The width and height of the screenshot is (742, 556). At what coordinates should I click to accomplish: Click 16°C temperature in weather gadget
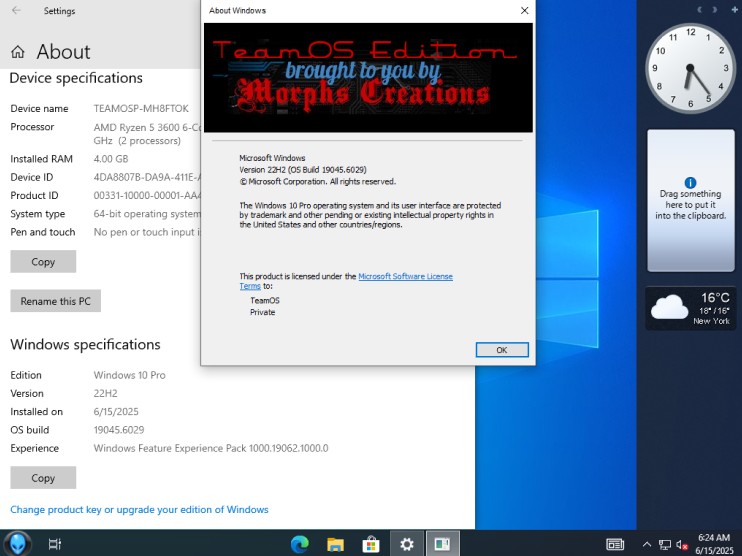(715, 298)
